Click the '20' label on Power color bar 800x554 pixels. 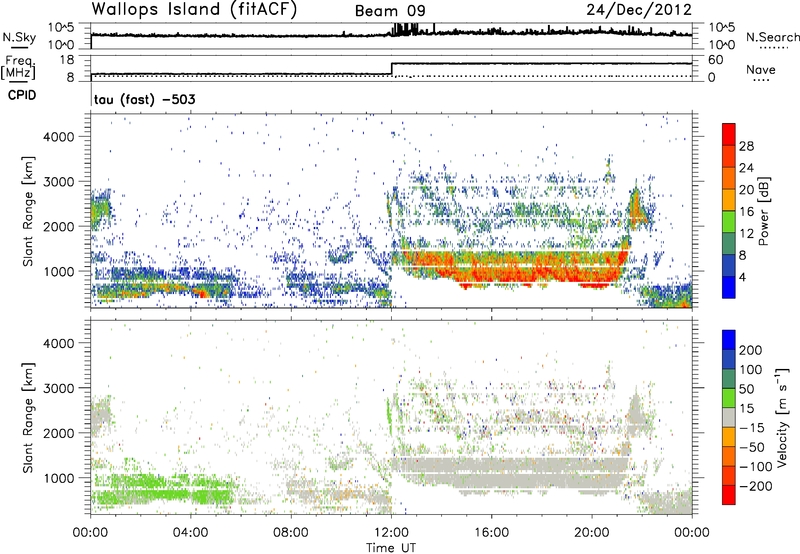[x=746, y=190]
